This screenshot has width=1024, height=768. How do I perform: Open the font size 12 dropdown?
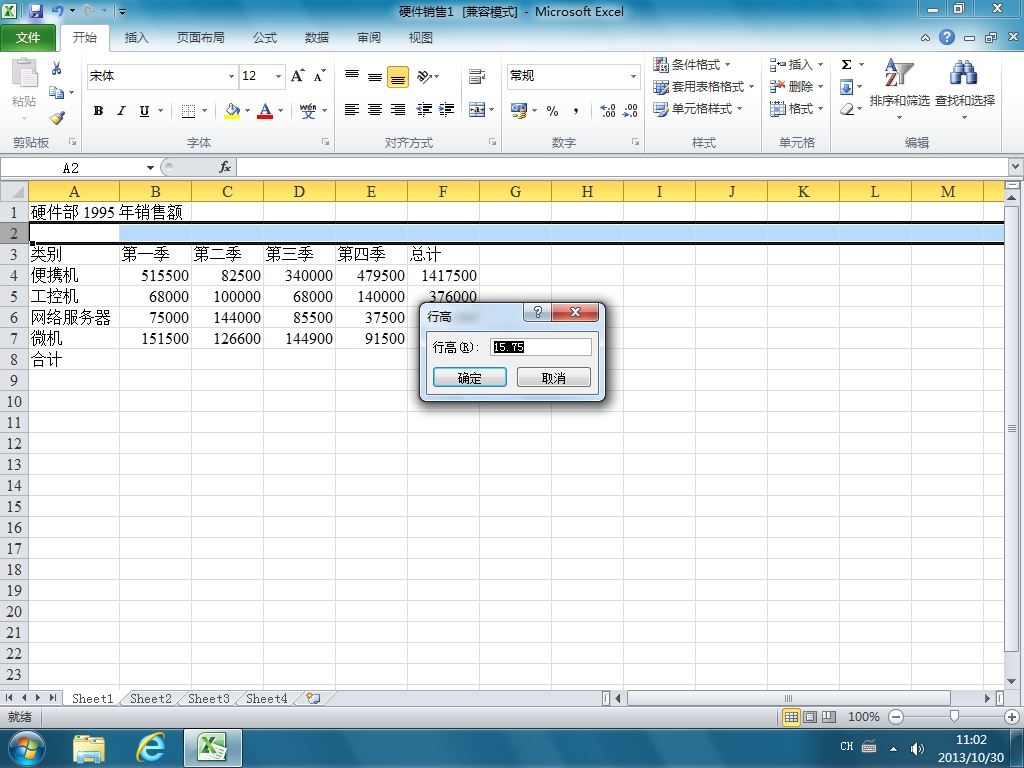pyautogui.click(x=278, y=76)
